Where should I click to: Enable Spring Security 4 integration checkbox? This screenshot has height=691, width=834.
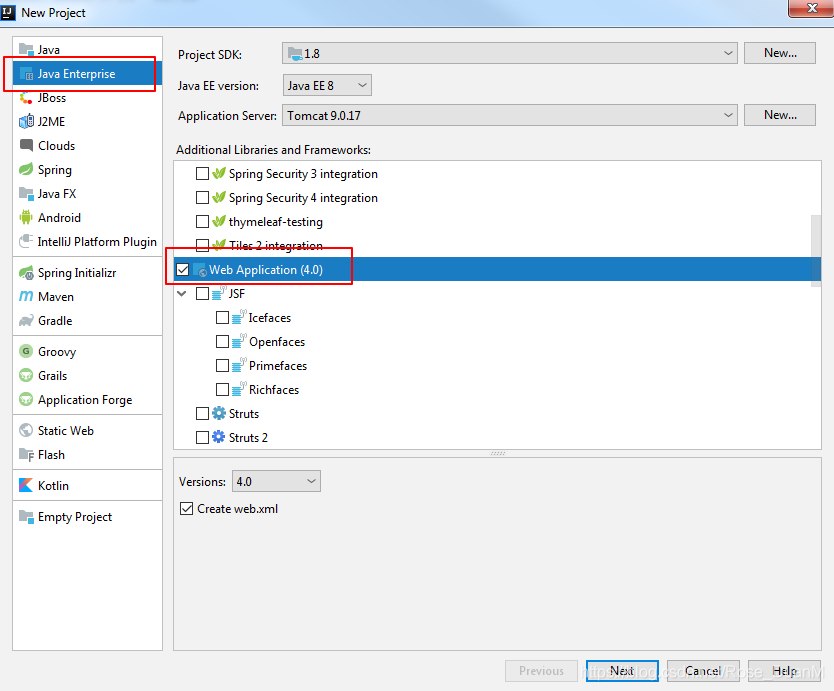202,198
